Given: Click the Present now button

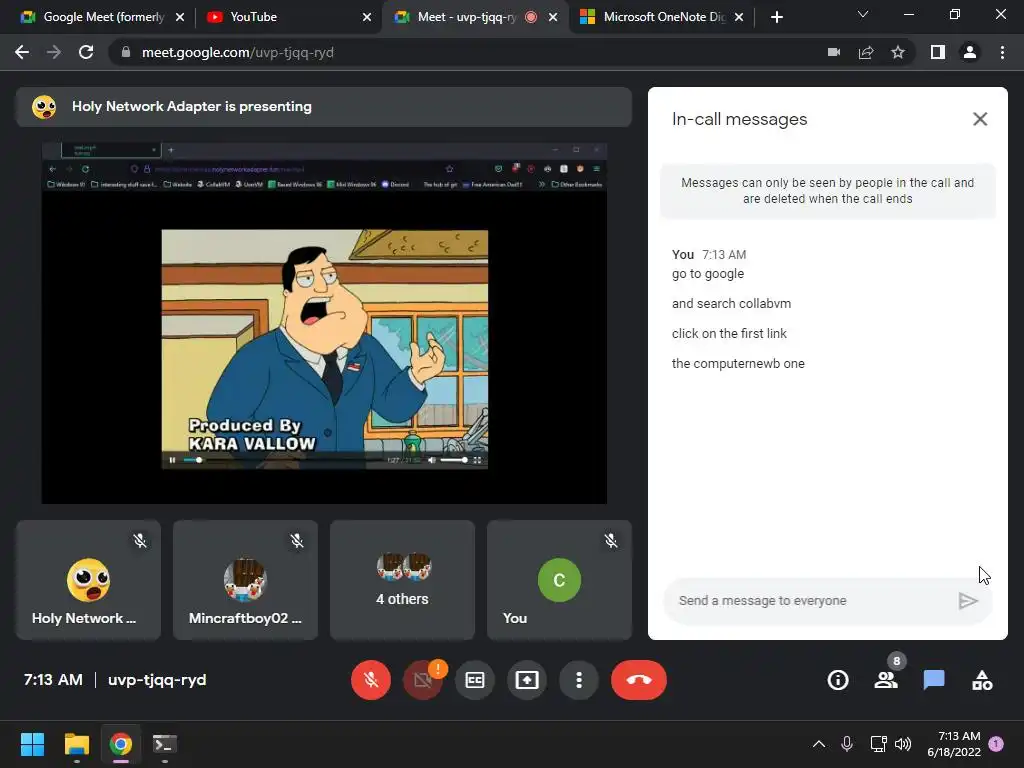Looking at the screenshot, I should click(x=527, y=680).
